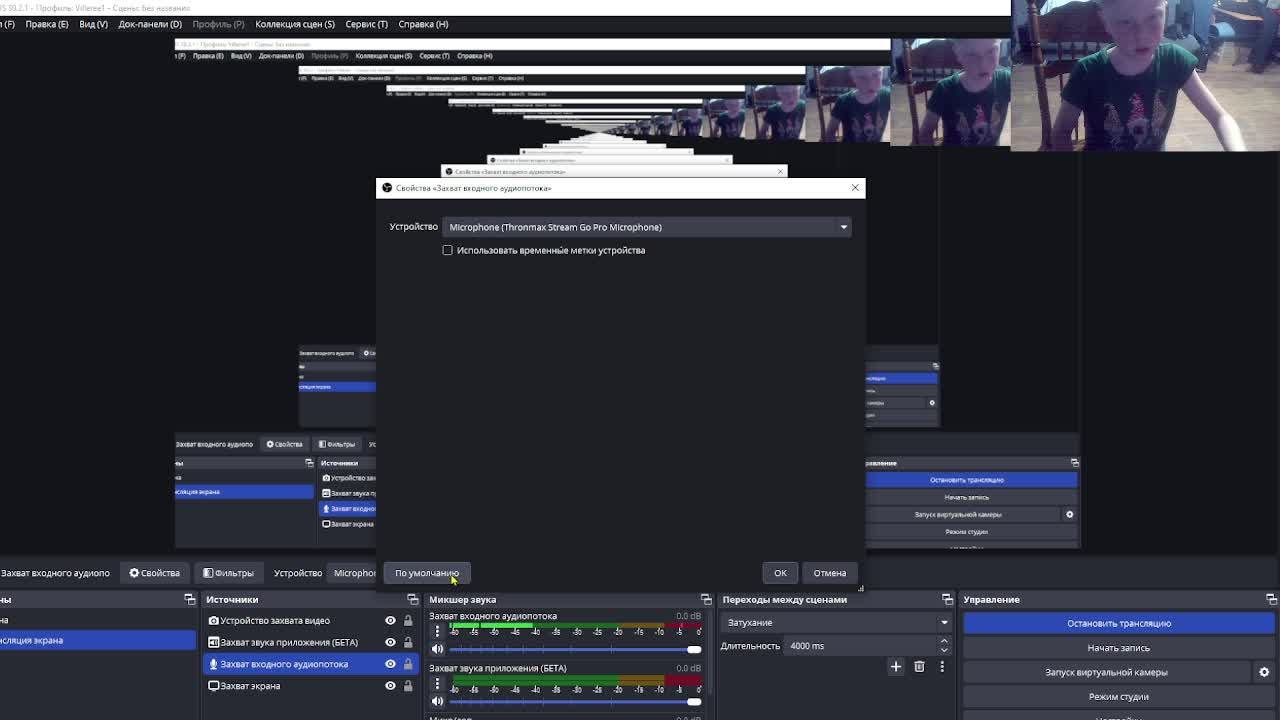Confirm the dialog with OK
This screenshot has width=1280, height=720.
tap(780, 573)
